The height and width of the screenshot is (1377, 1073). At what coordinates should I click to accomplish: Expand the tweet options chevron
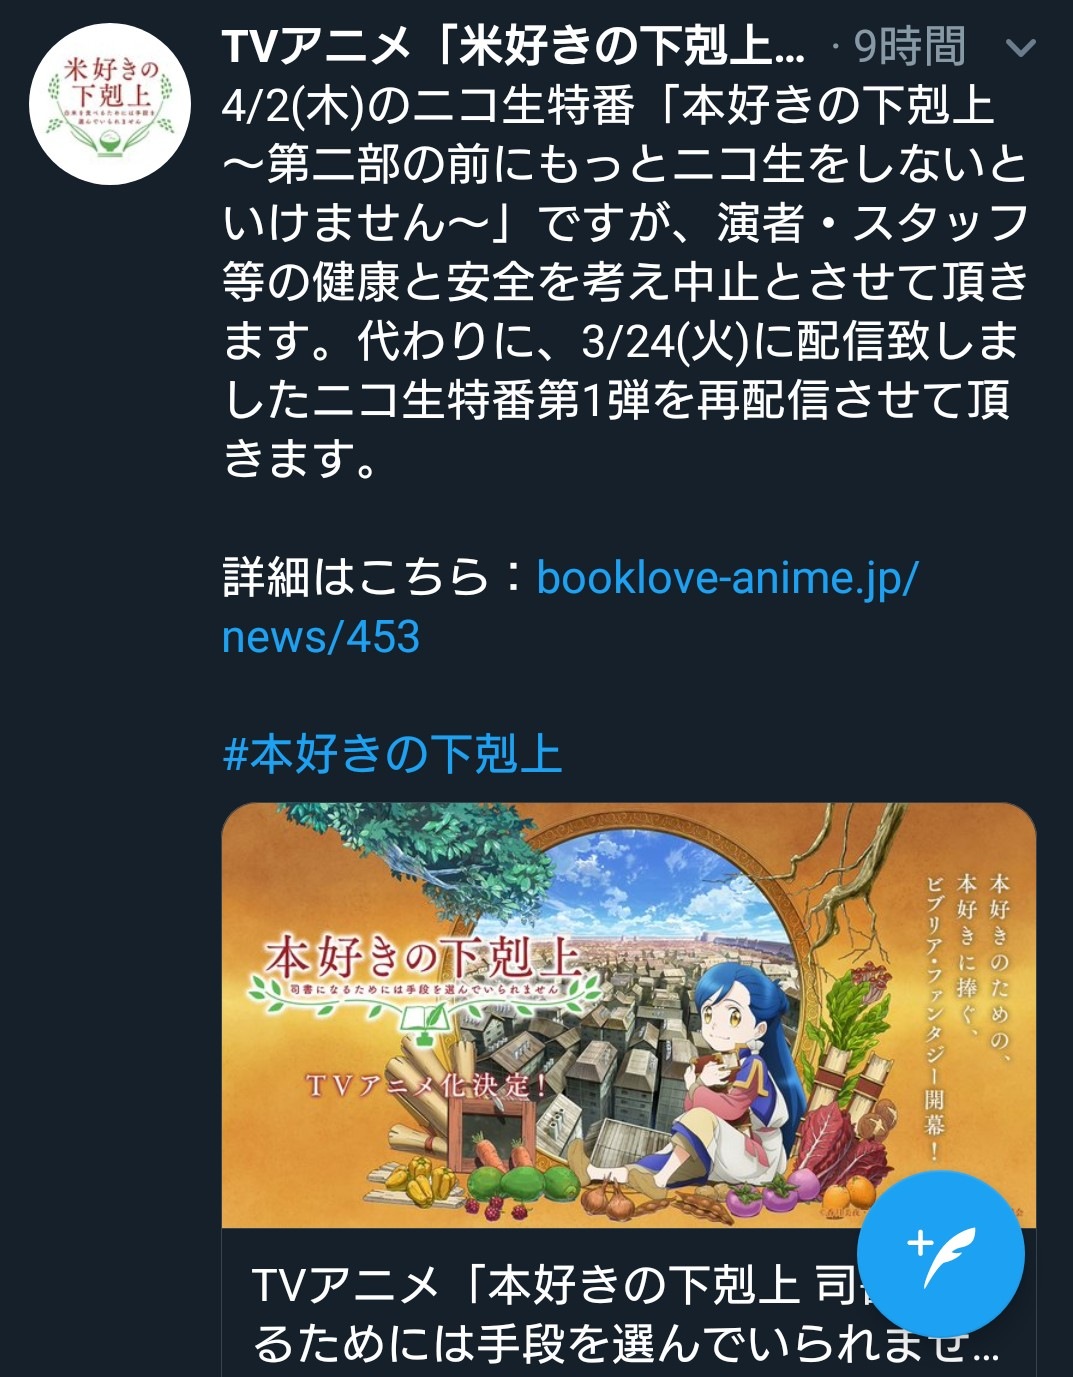pos(1019,48)
